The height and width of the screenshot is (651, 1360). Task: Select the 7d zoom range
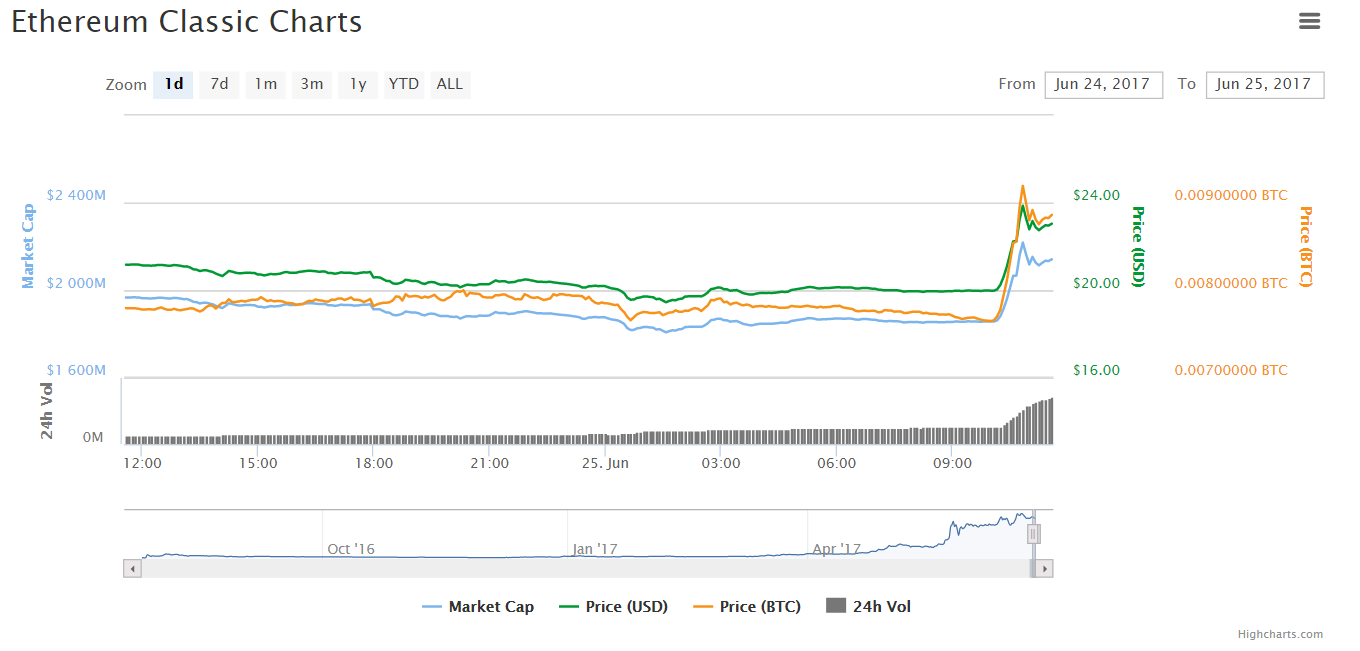[219, 85]
